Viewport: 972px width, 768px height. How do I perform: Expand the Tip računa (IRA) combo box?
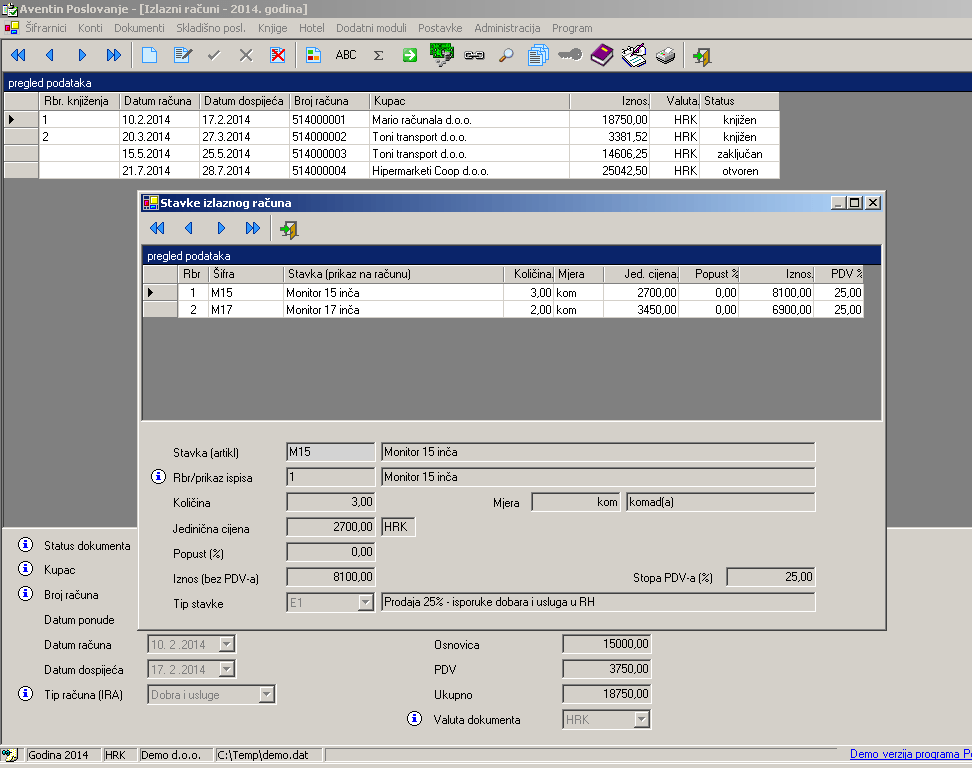(x=266, y=694)
